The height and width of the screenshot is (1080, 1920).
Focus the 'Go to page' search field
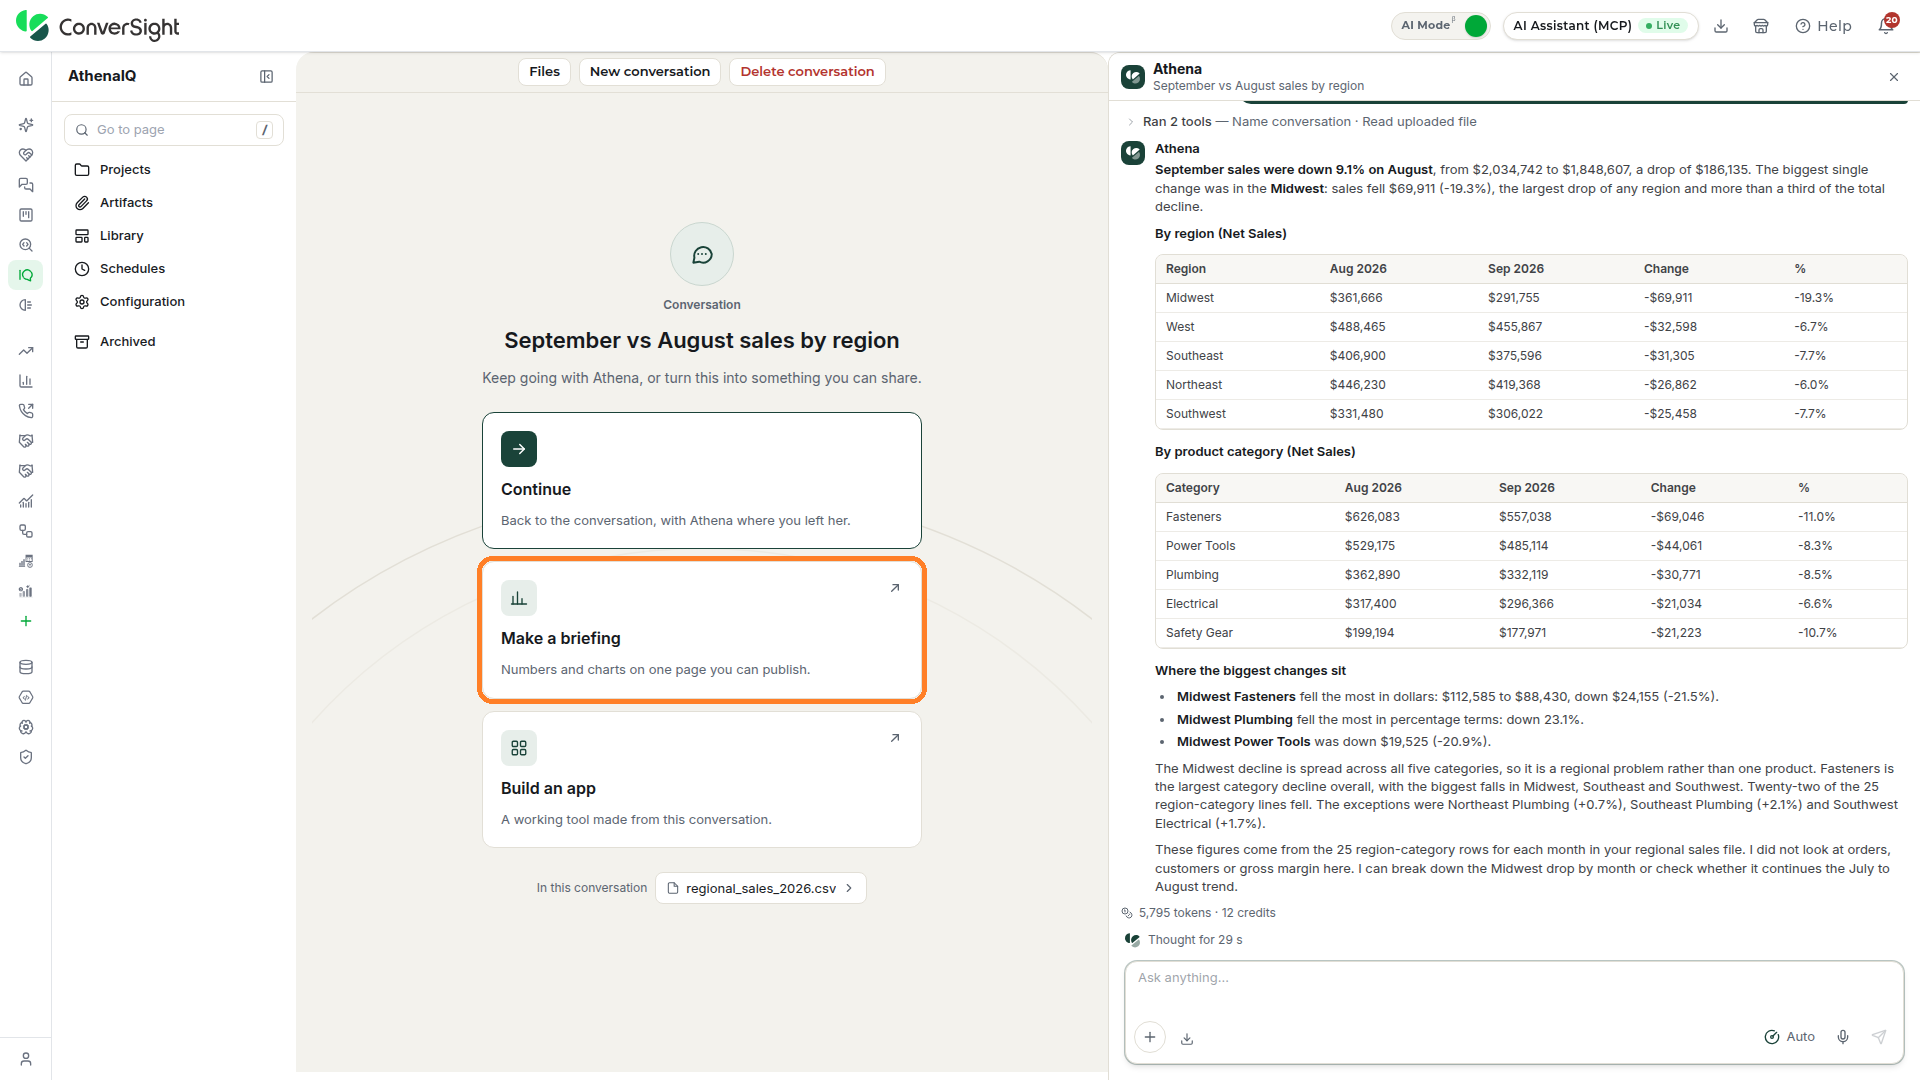174,130
